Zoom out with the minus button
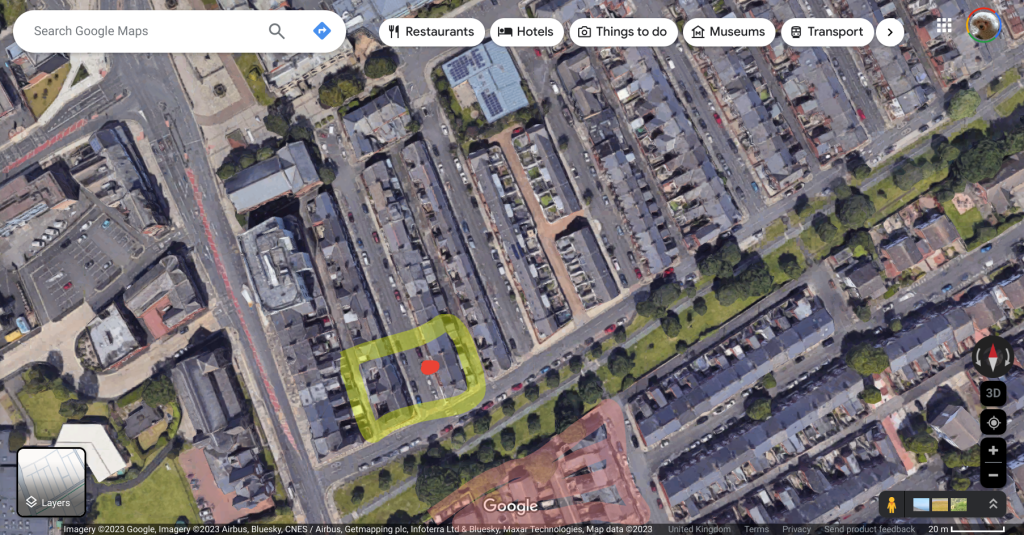 993,476
